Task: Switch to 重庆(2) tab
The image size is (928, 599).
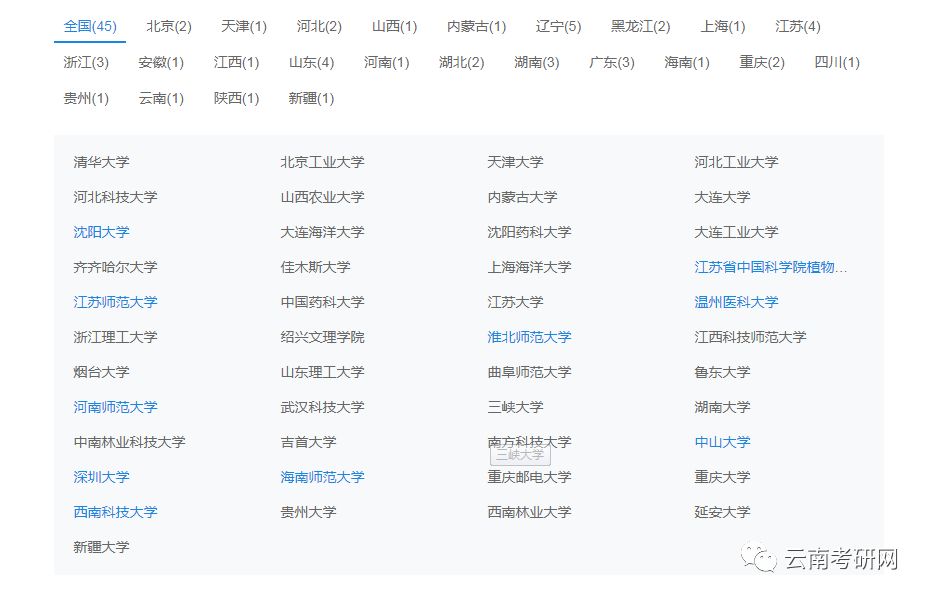Action: pyautogui.click(x=762, y=62)
